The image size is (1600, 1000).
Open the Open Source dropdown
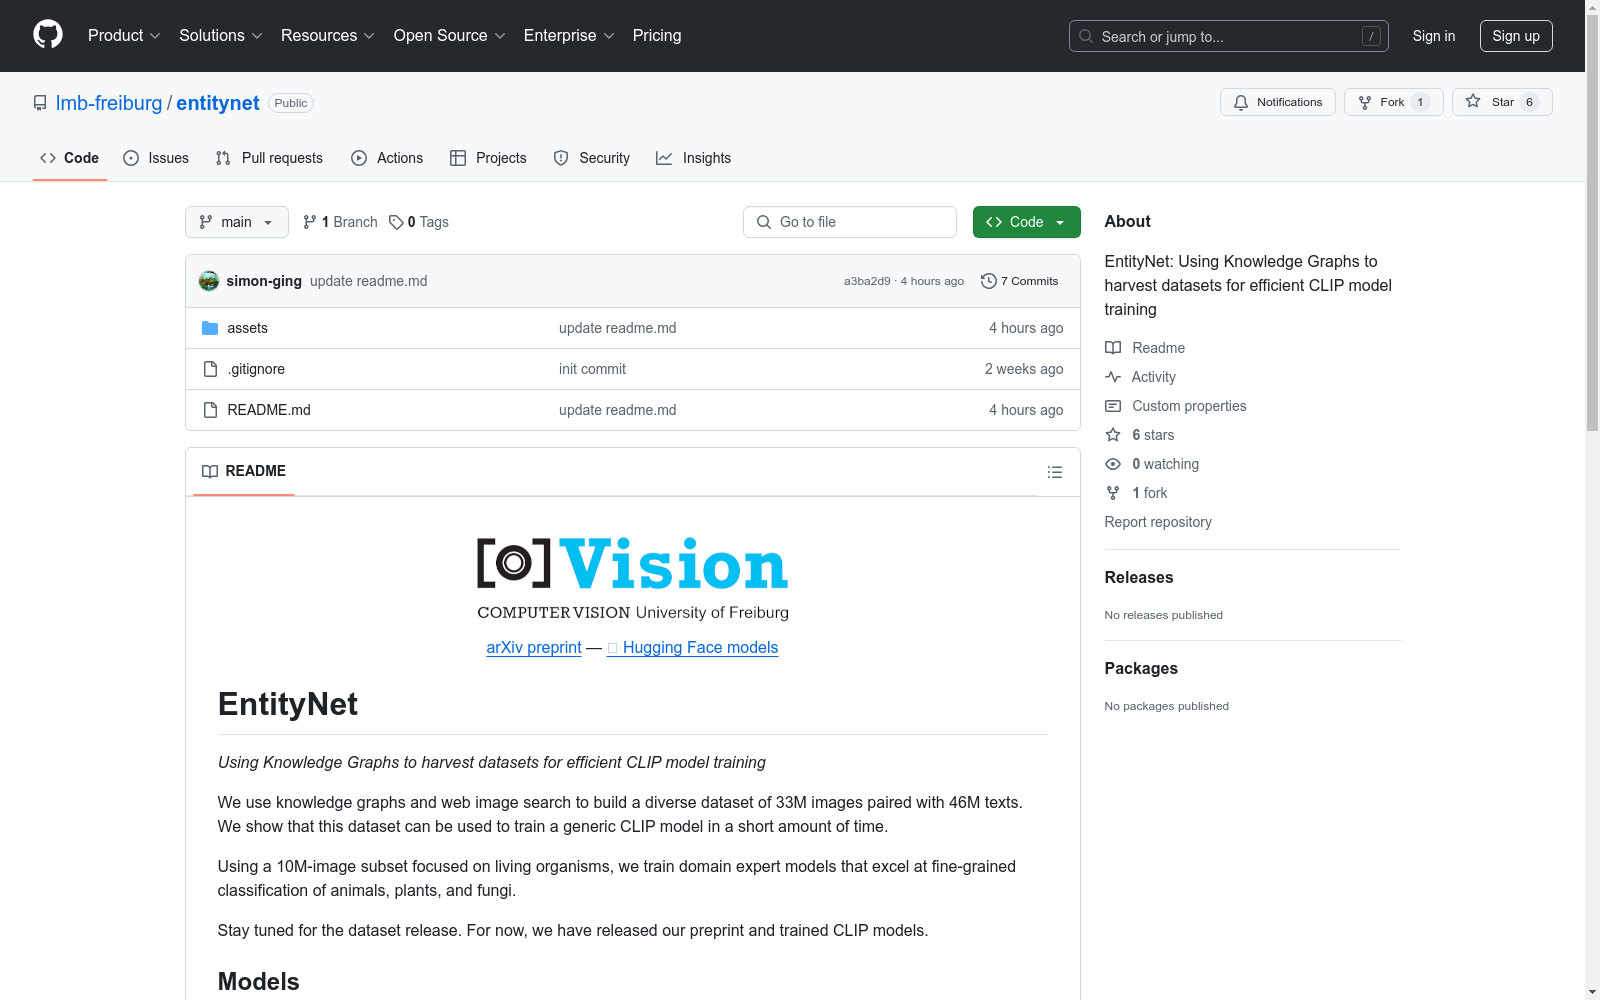[450, 35]
